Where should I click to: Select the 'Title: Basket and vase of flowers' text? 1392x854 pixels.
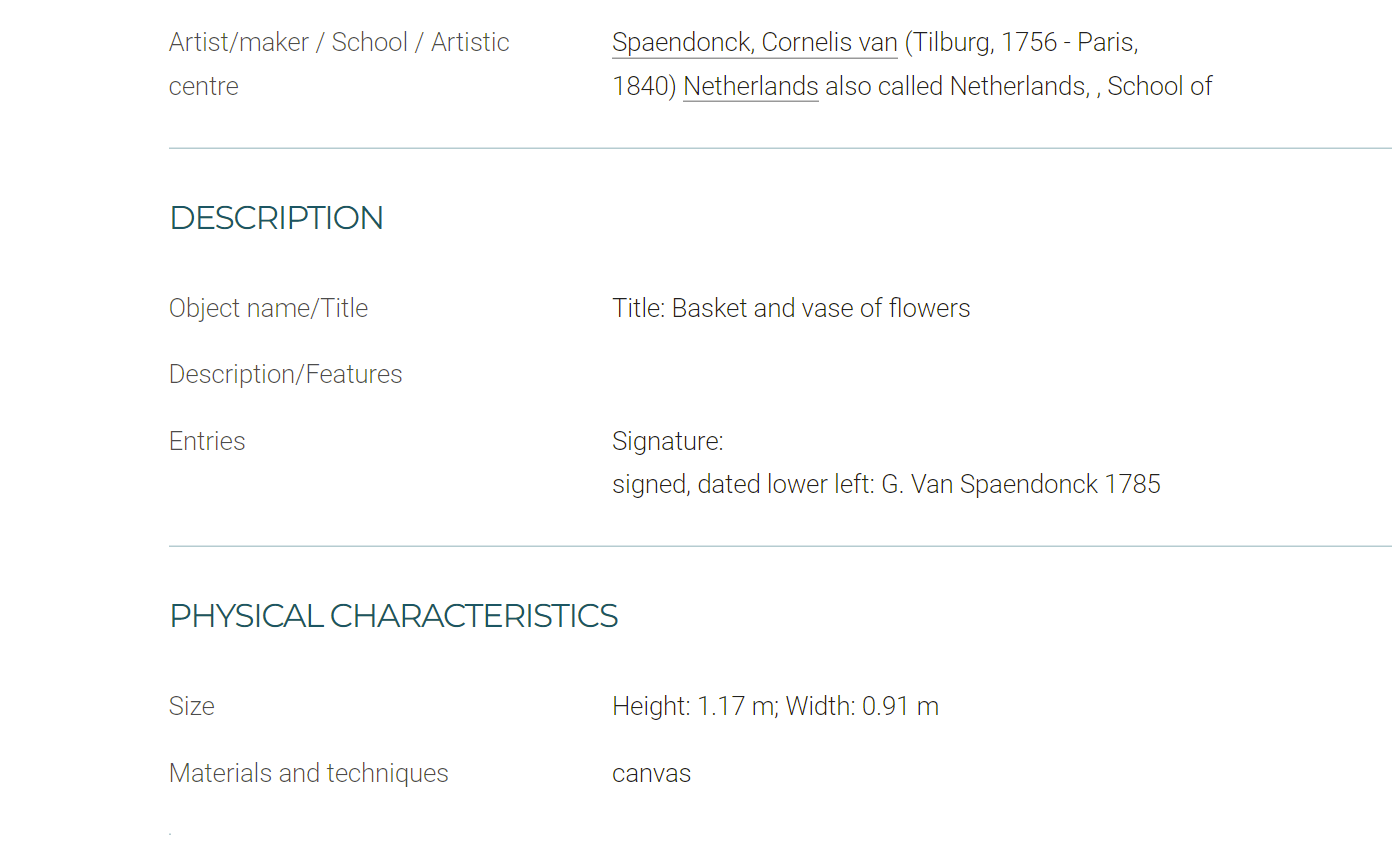click(x=791, y=308)
